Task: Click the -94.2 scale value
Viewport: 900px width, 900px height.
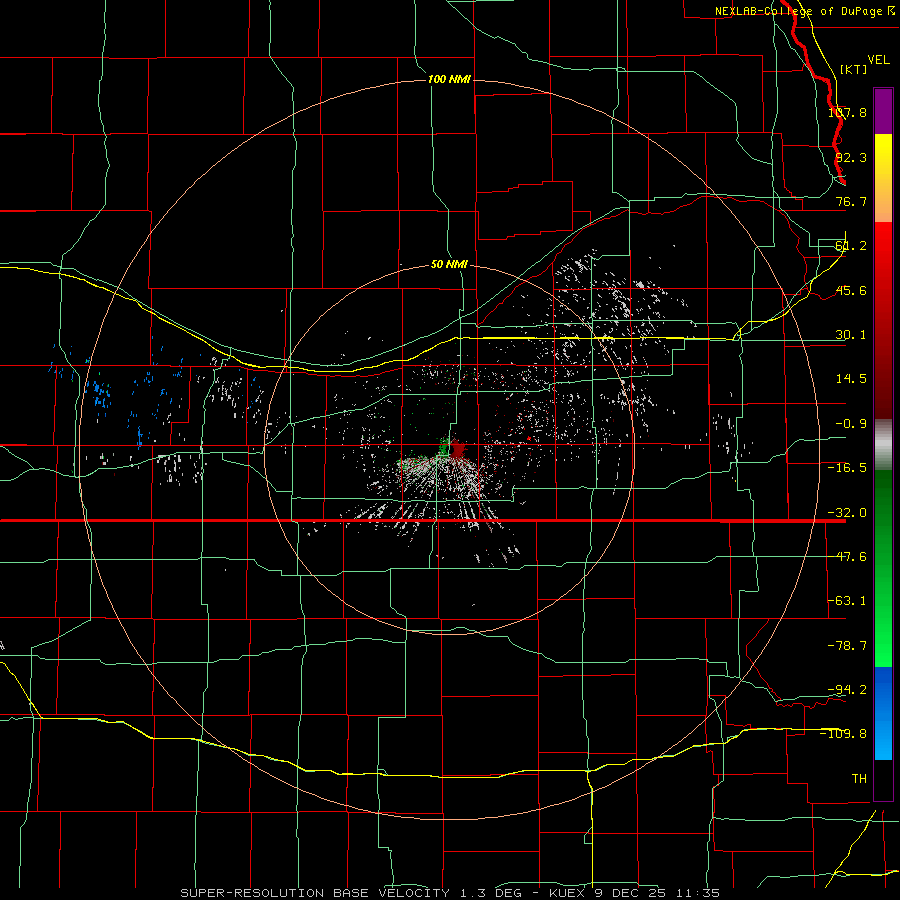Action: (x=847, y=689)
